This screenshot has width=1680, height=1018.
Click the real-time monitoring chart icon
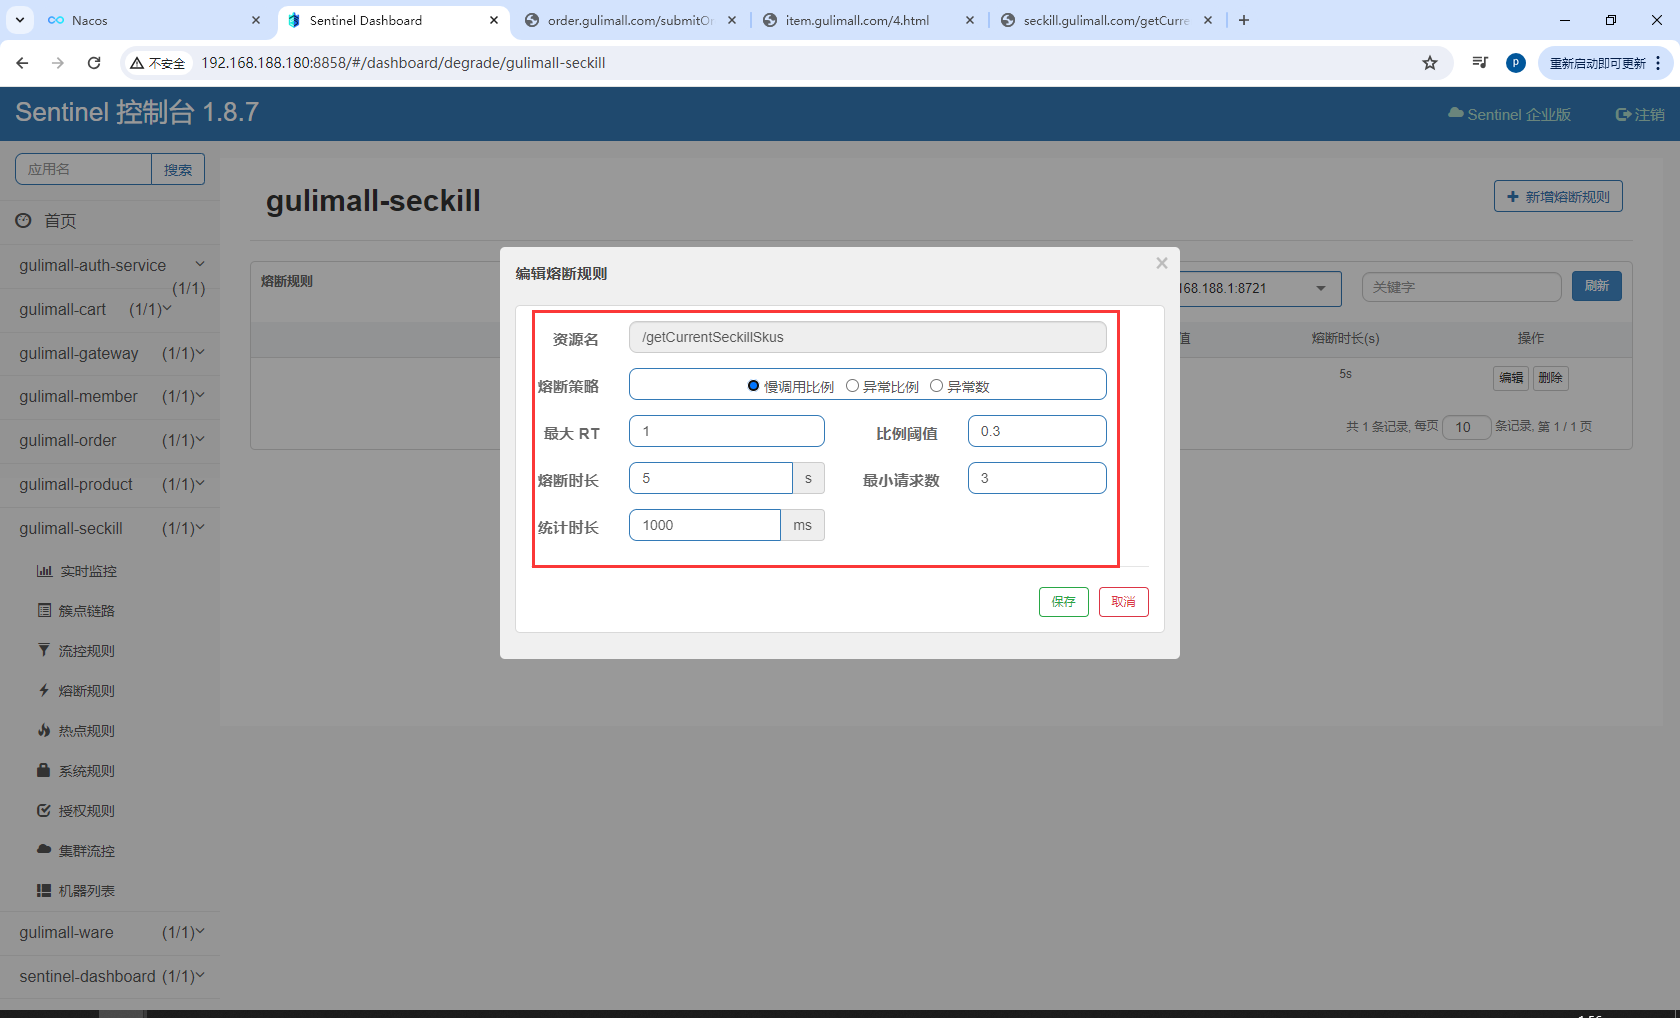point(44,571)
